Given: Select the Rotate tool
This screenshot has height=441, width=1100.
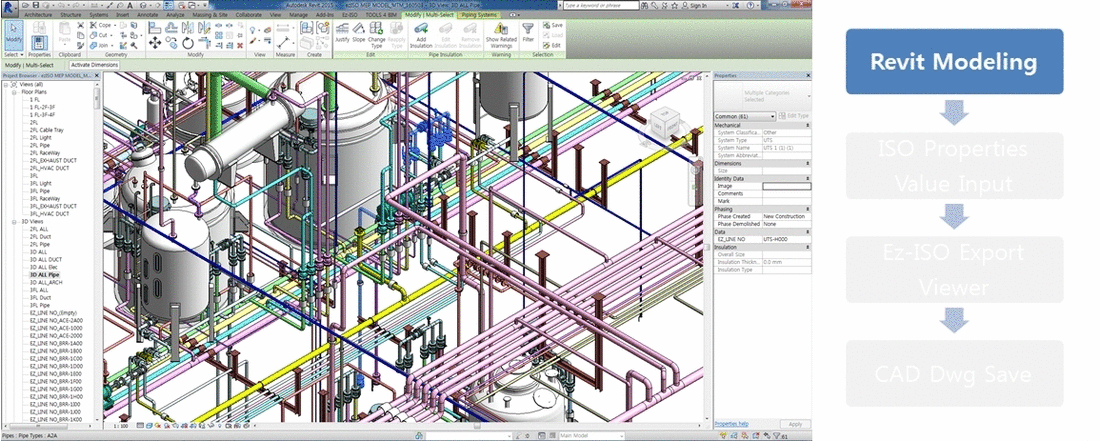Looking at the screenshot, I should [x=188, y=43].
